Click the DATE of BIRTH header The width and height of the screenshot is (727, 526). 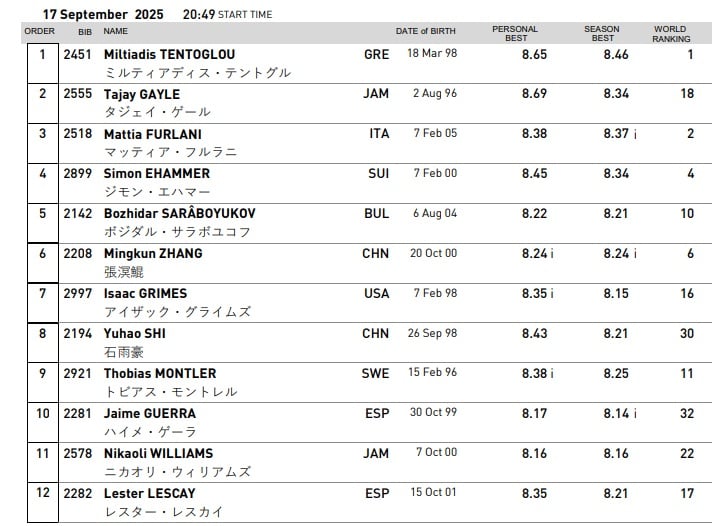pos(426,31)
